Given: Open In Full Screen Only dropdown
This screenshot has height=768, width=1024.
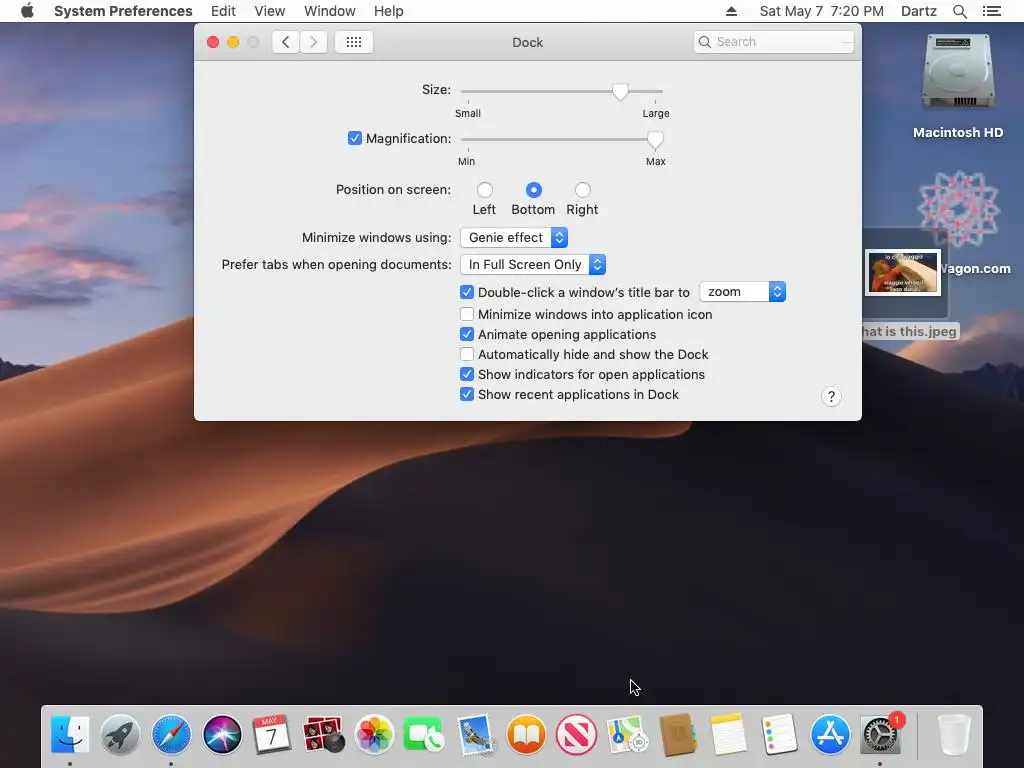Looking at the screenshot, I should 533,264.
